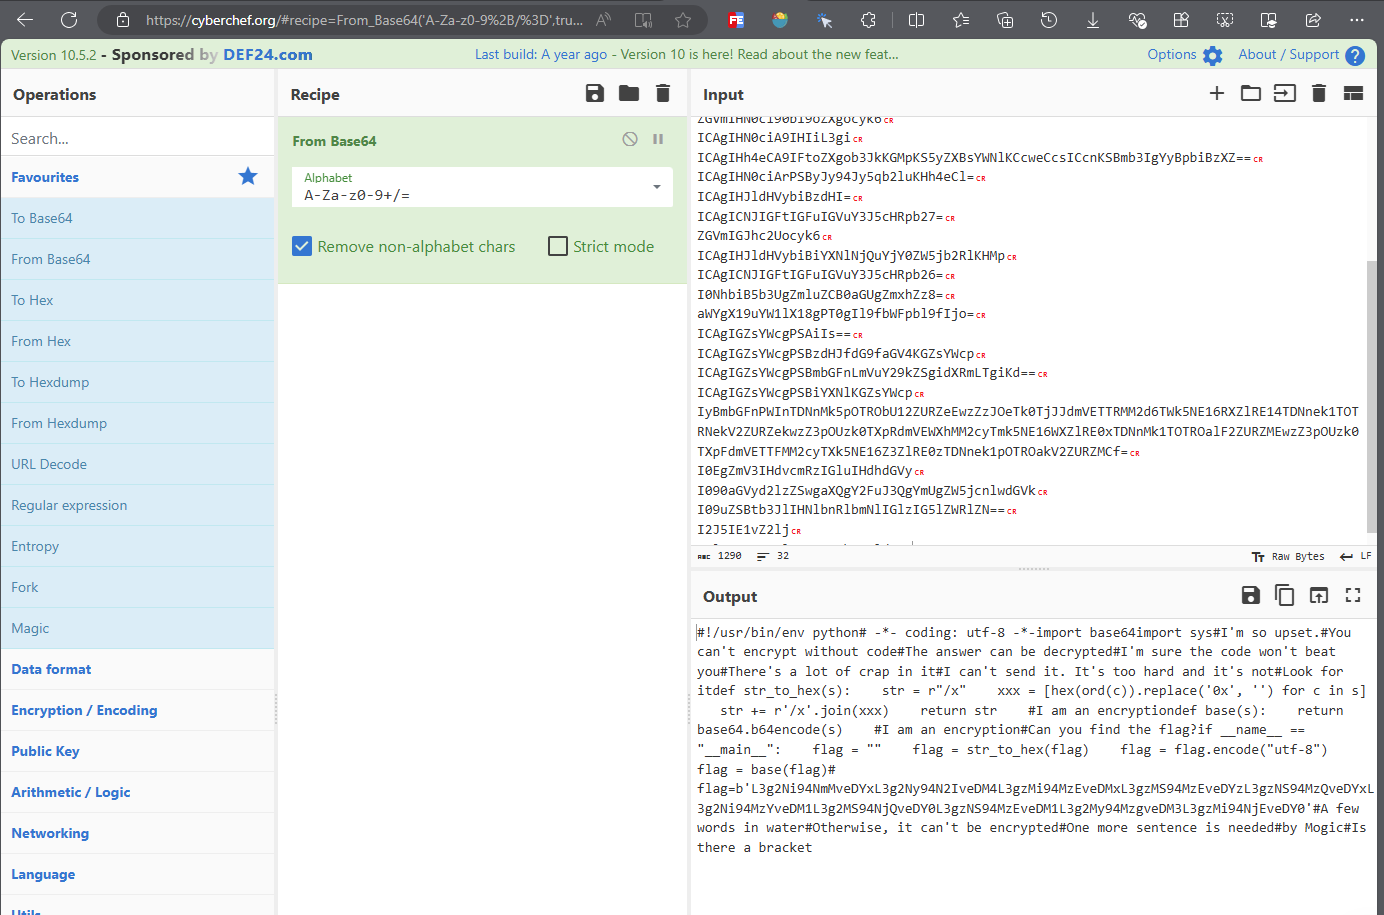Open folder as input
1384x915 pixels.
1251,93
